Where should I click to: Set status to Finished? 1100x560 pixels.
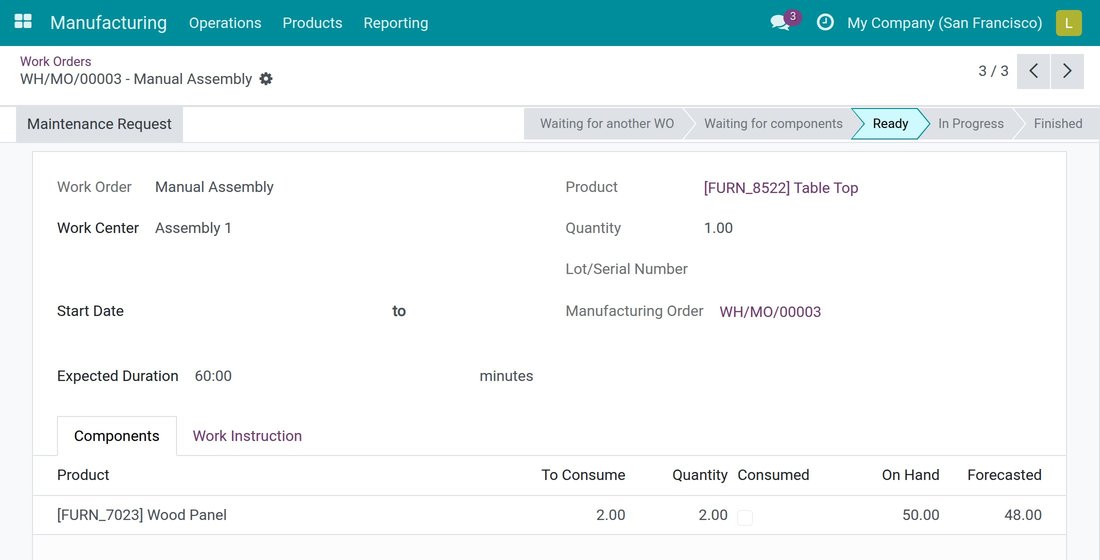[1057, 124]
